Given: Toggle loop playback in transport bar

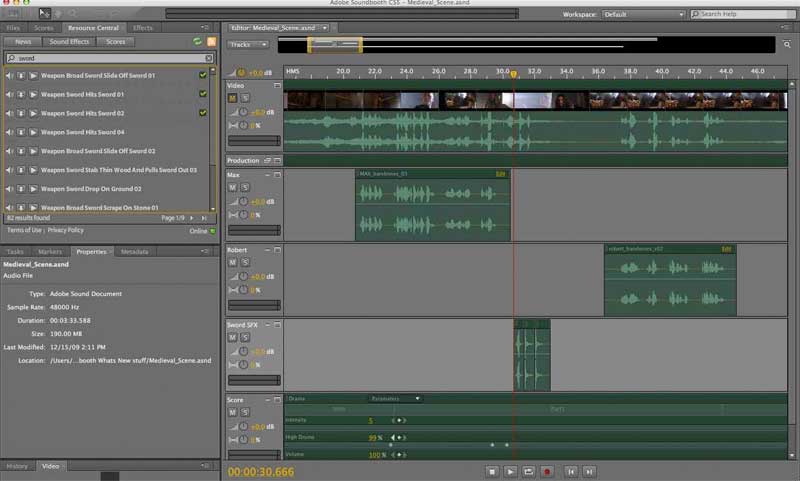Looking at the screenshot, I should click(x=529, y=470).
